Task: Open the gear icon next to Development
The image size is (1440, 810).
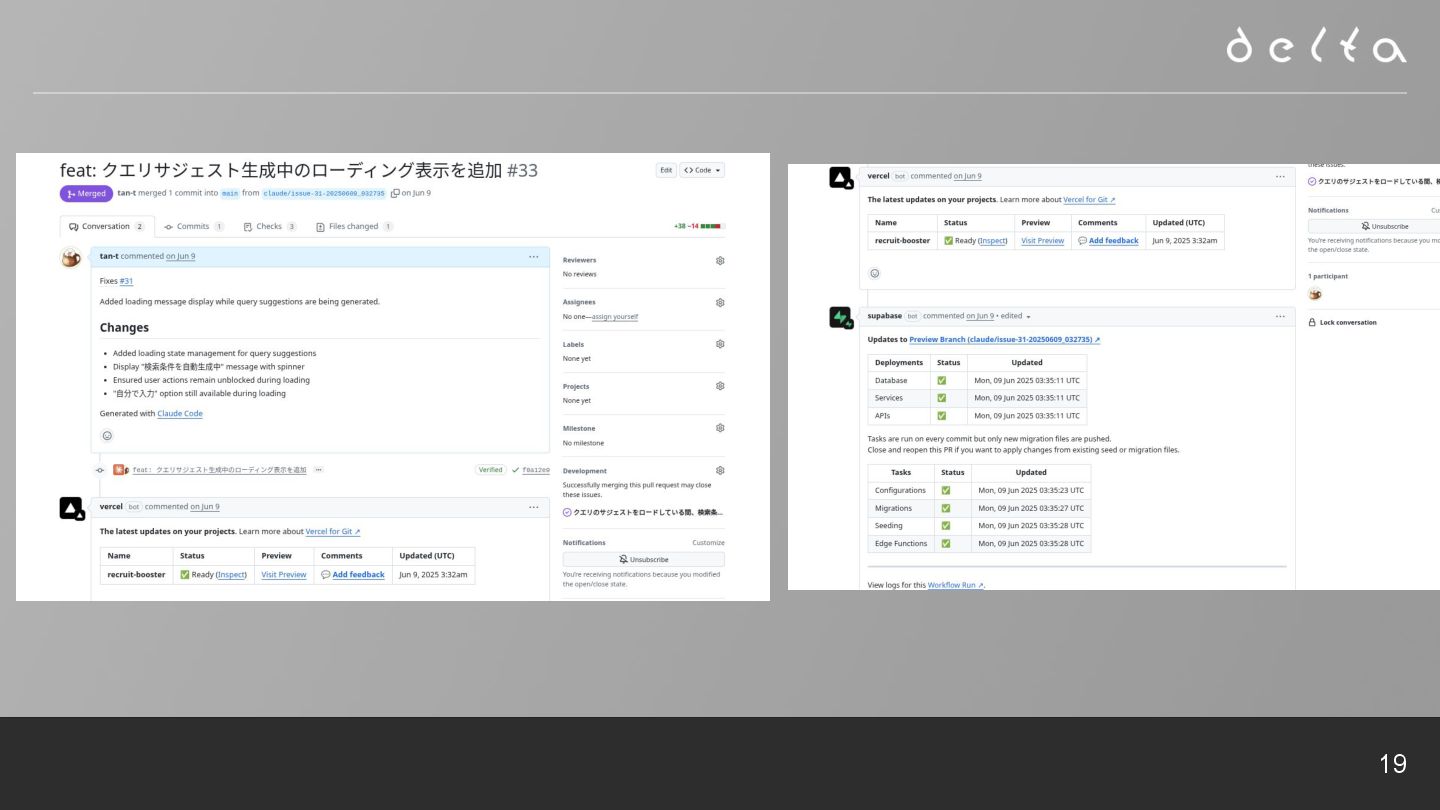Action: pos(720,470)
